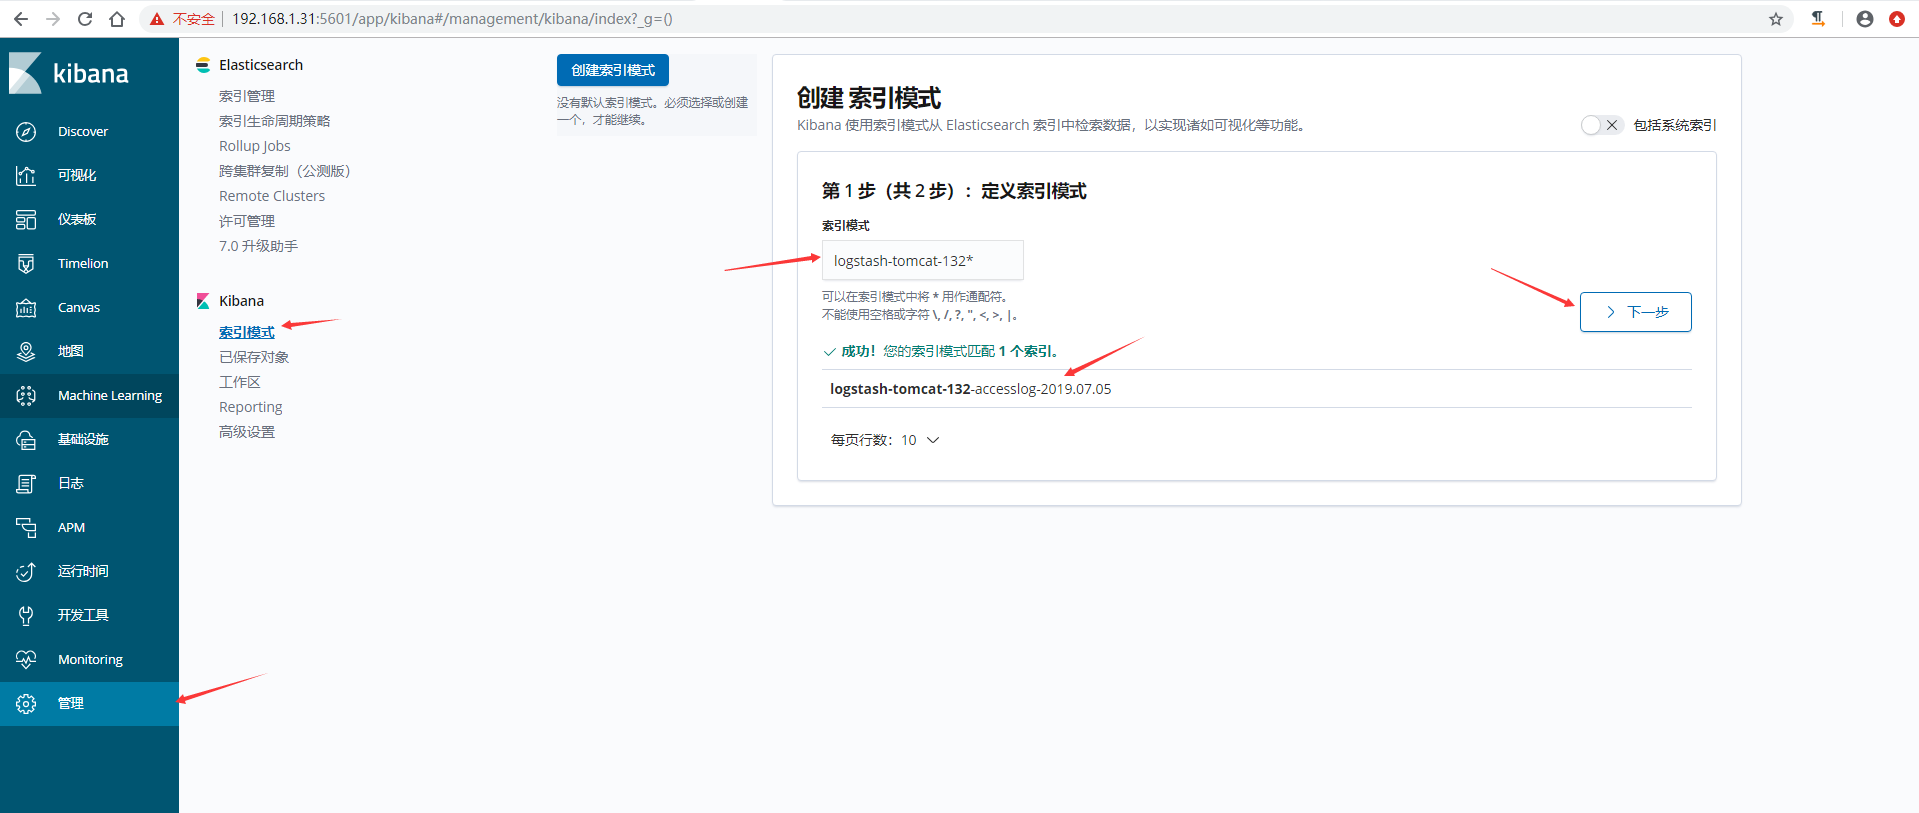The width and height of the screenshot is (1919, 813).
Task: Open Canvas icon in sidebar
Action: pos(26,308)
